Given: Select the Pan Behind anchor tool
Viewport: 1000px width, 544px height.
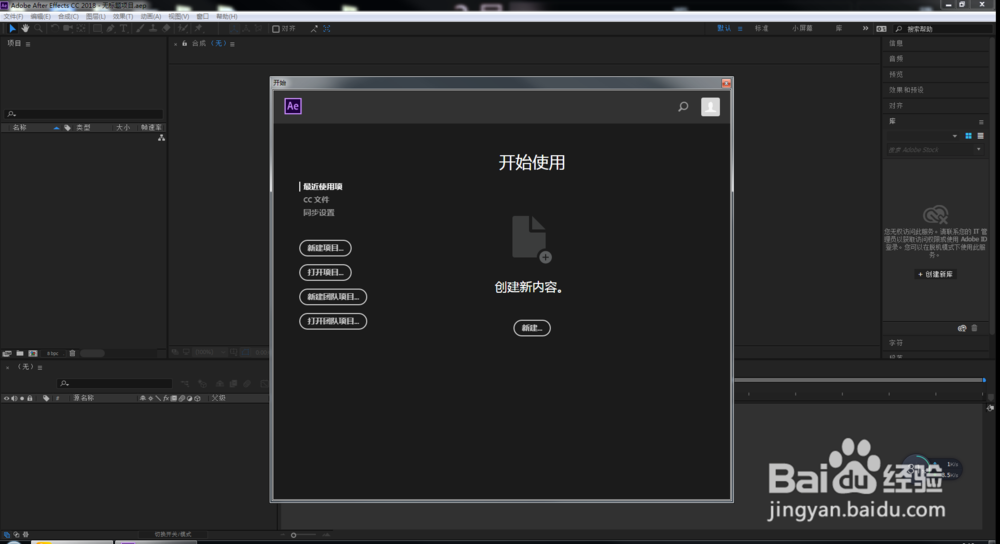Looking at the screenshot, I should point(81,29).
